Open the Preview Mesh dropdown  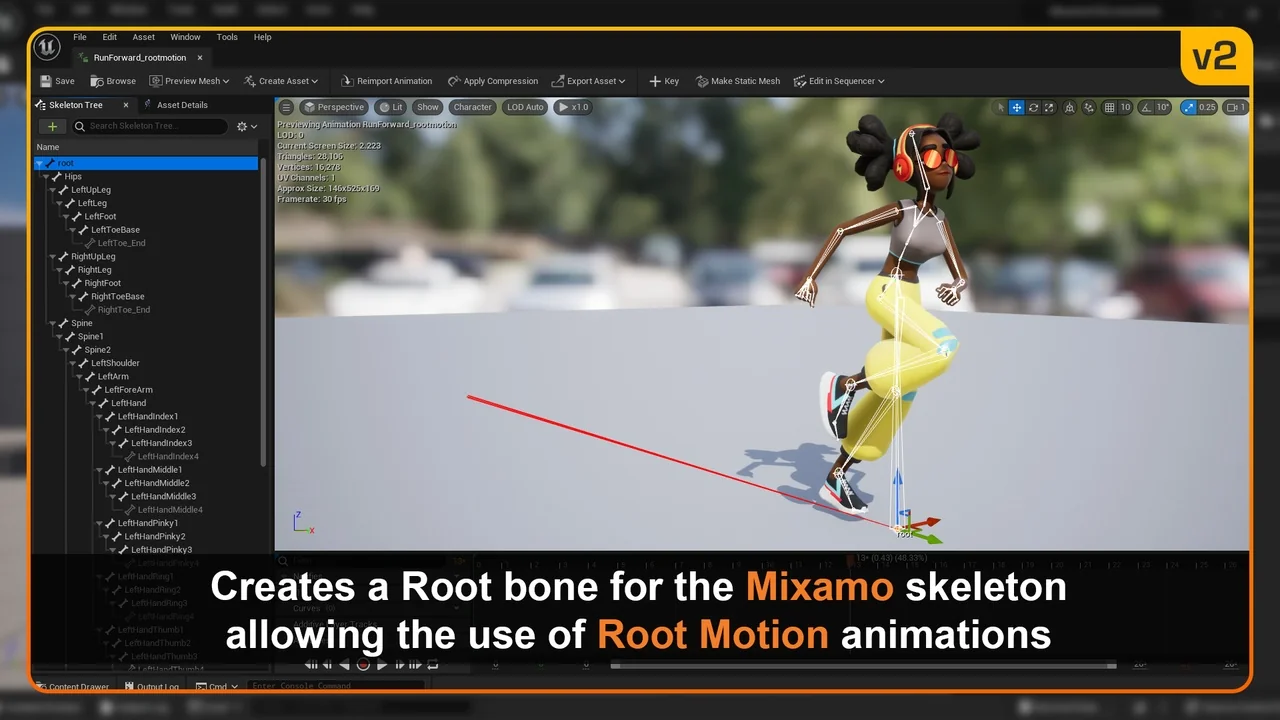189,81
